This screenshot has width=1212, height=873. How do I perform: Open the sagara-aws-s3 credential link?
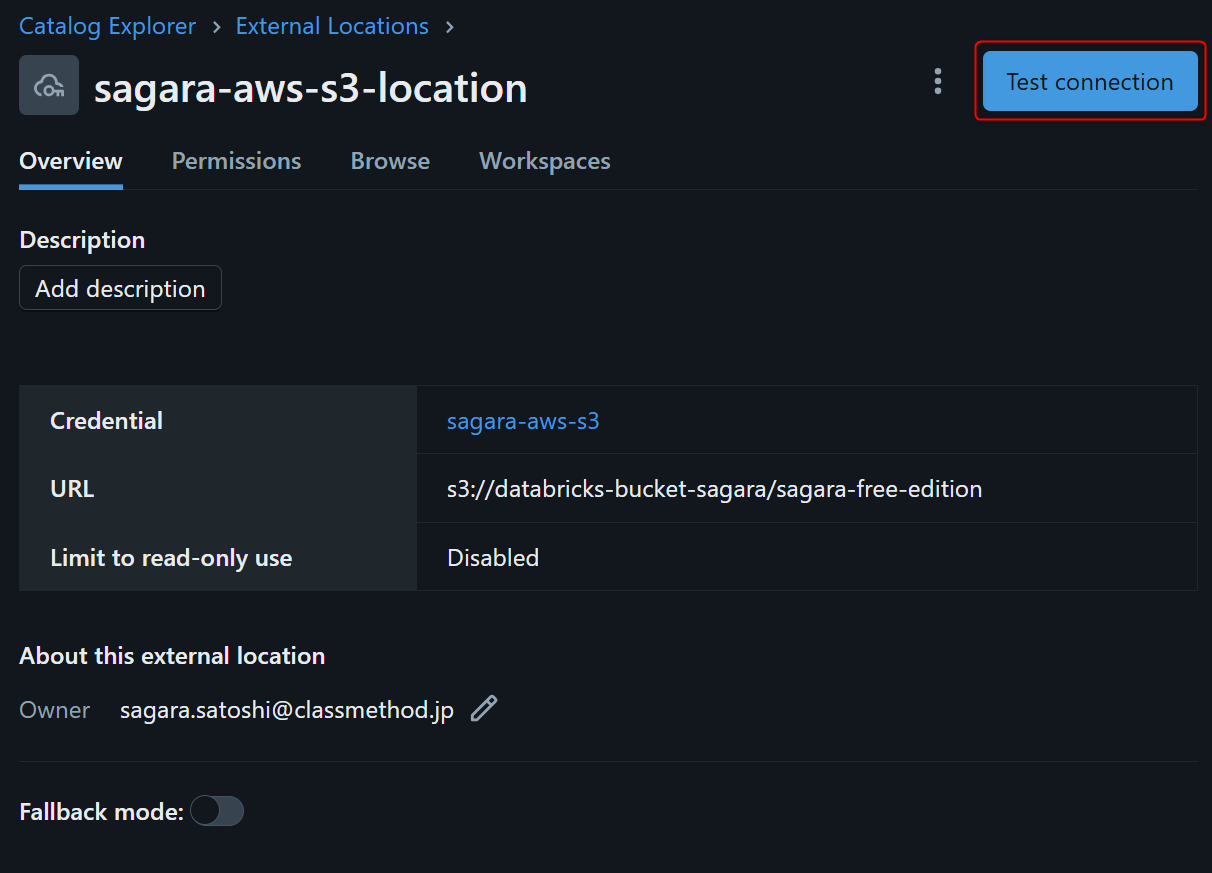point(523,421)
